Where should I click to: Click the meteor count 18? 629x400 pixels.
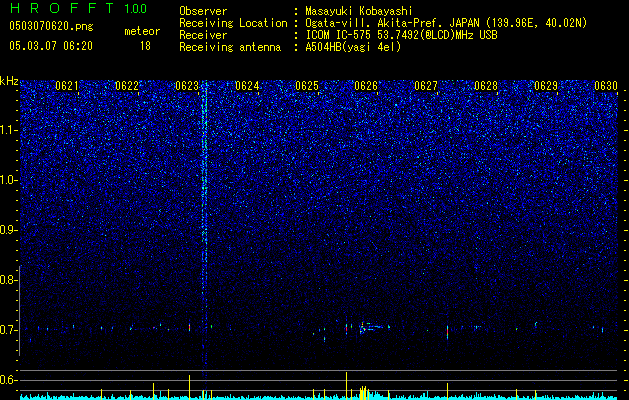[x=145, y=46]
